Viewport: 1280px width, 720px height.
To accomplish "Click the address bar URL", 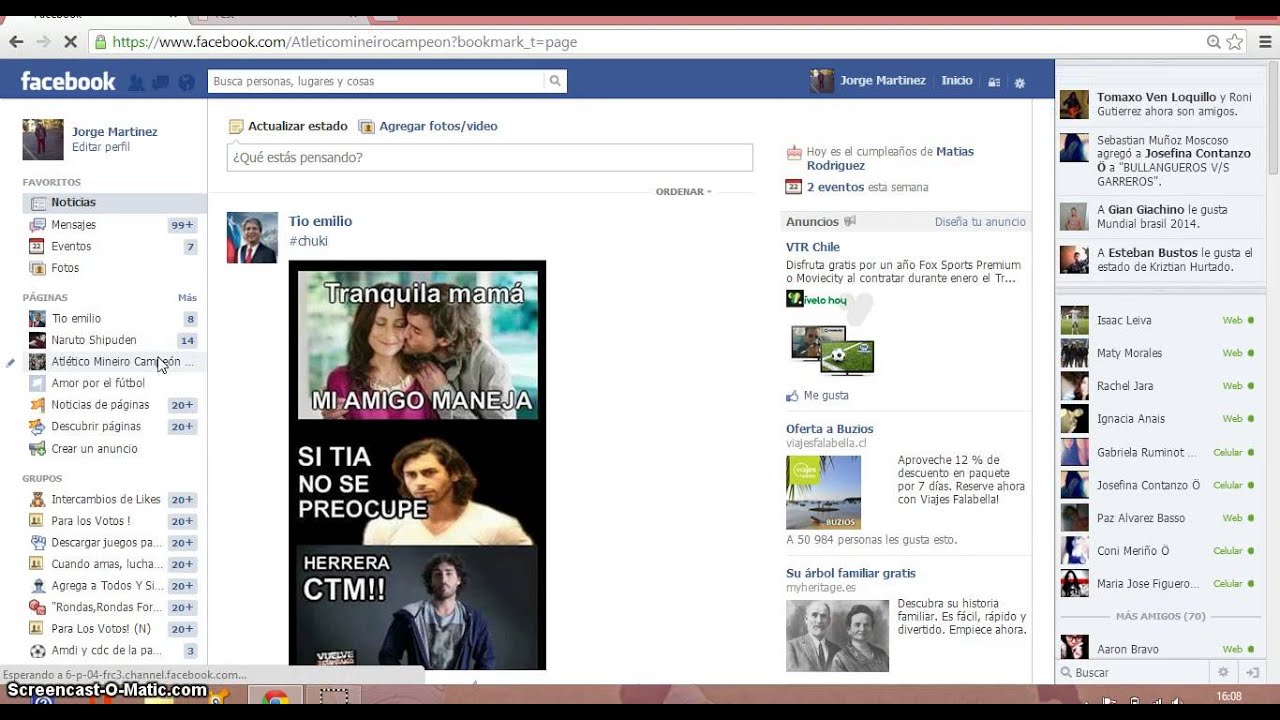I will (345, 42).
